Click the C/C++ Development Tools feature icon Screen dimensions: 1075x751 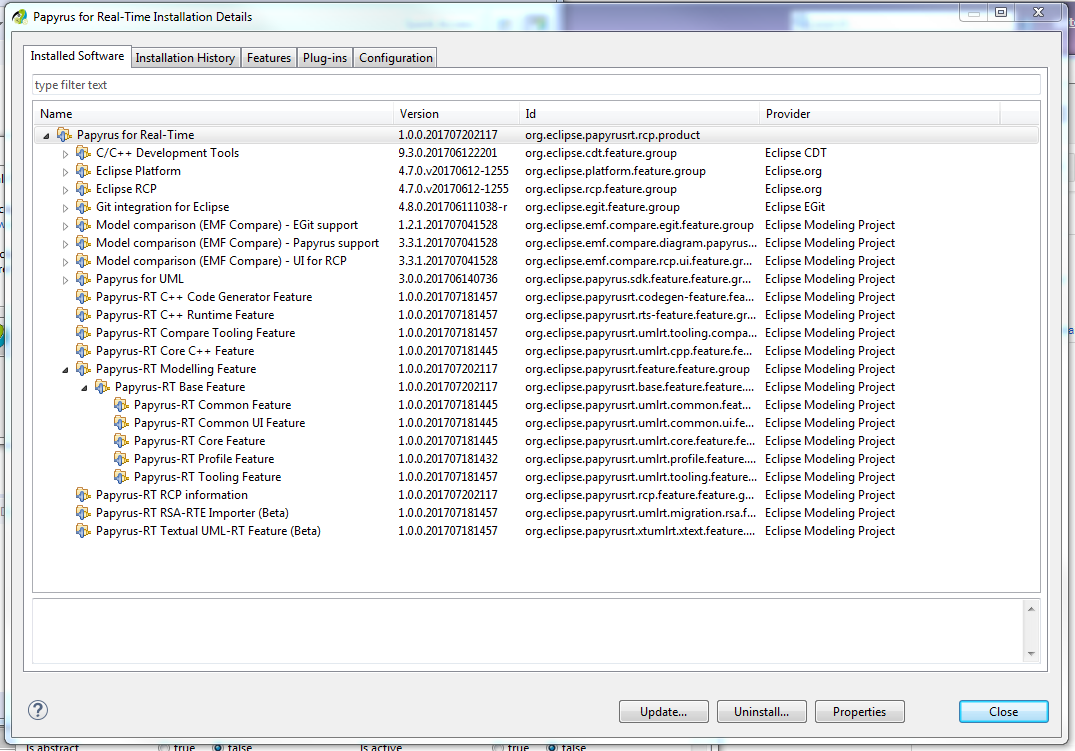tap(83, 152)
